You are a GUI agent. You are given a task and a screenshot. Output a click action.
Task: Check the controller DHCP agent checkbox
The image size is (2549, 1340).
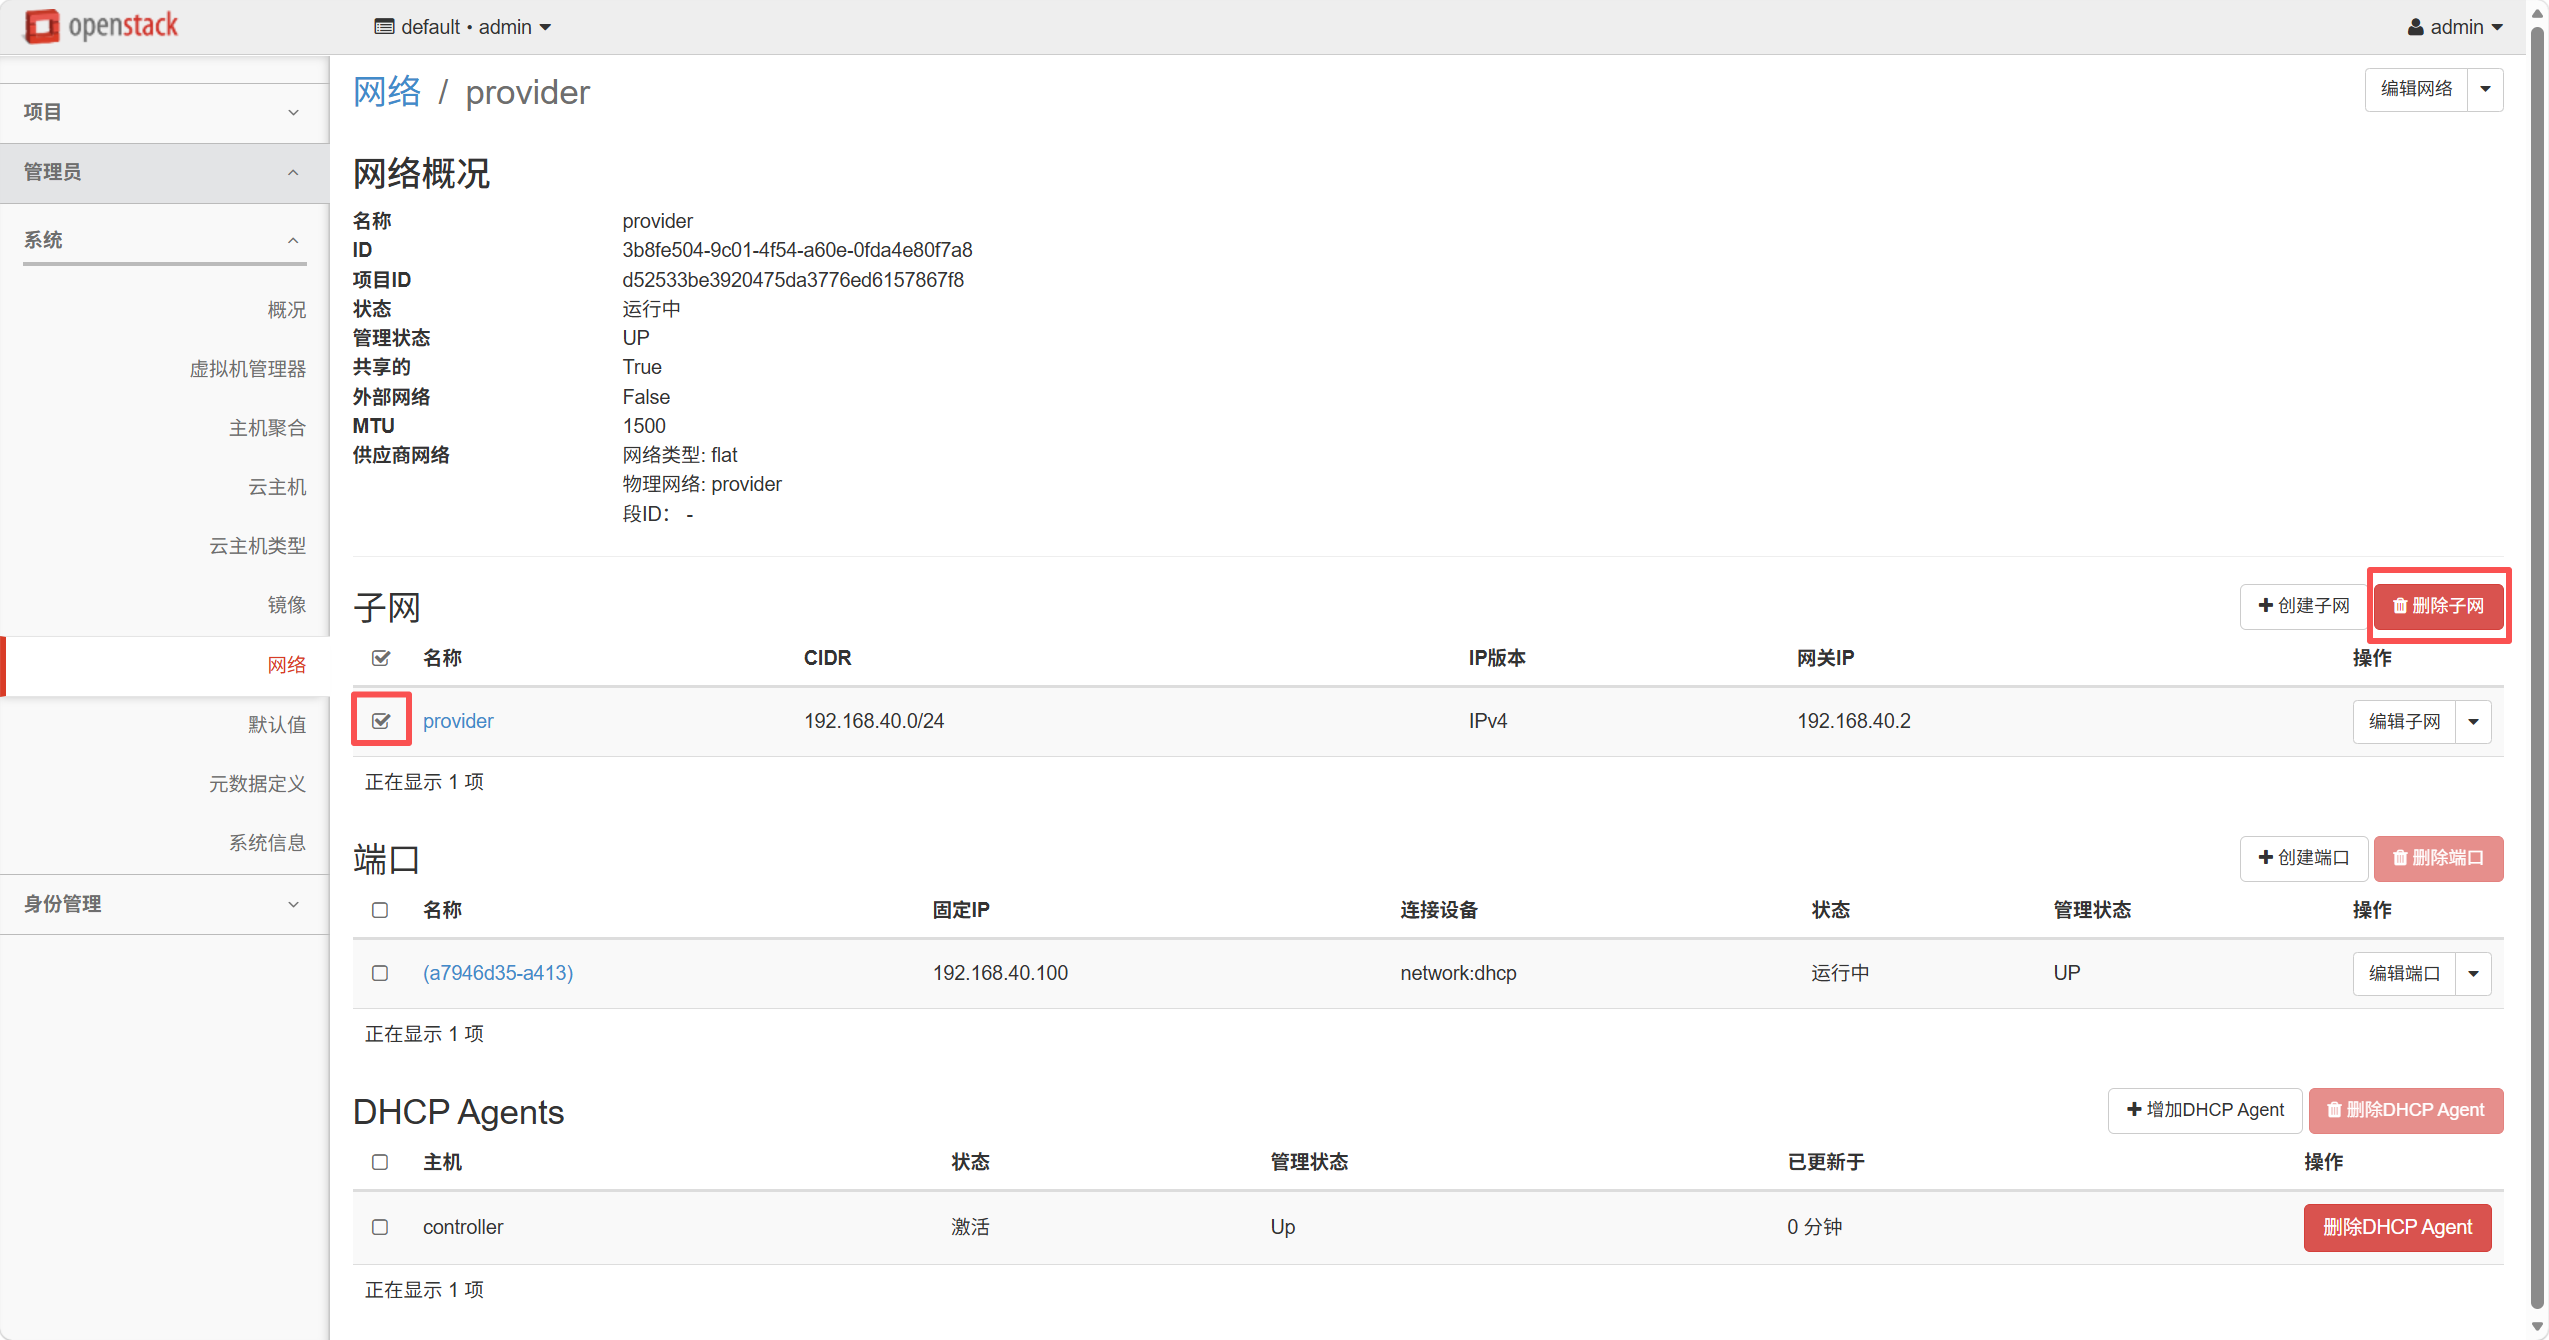pos(380,1227)
